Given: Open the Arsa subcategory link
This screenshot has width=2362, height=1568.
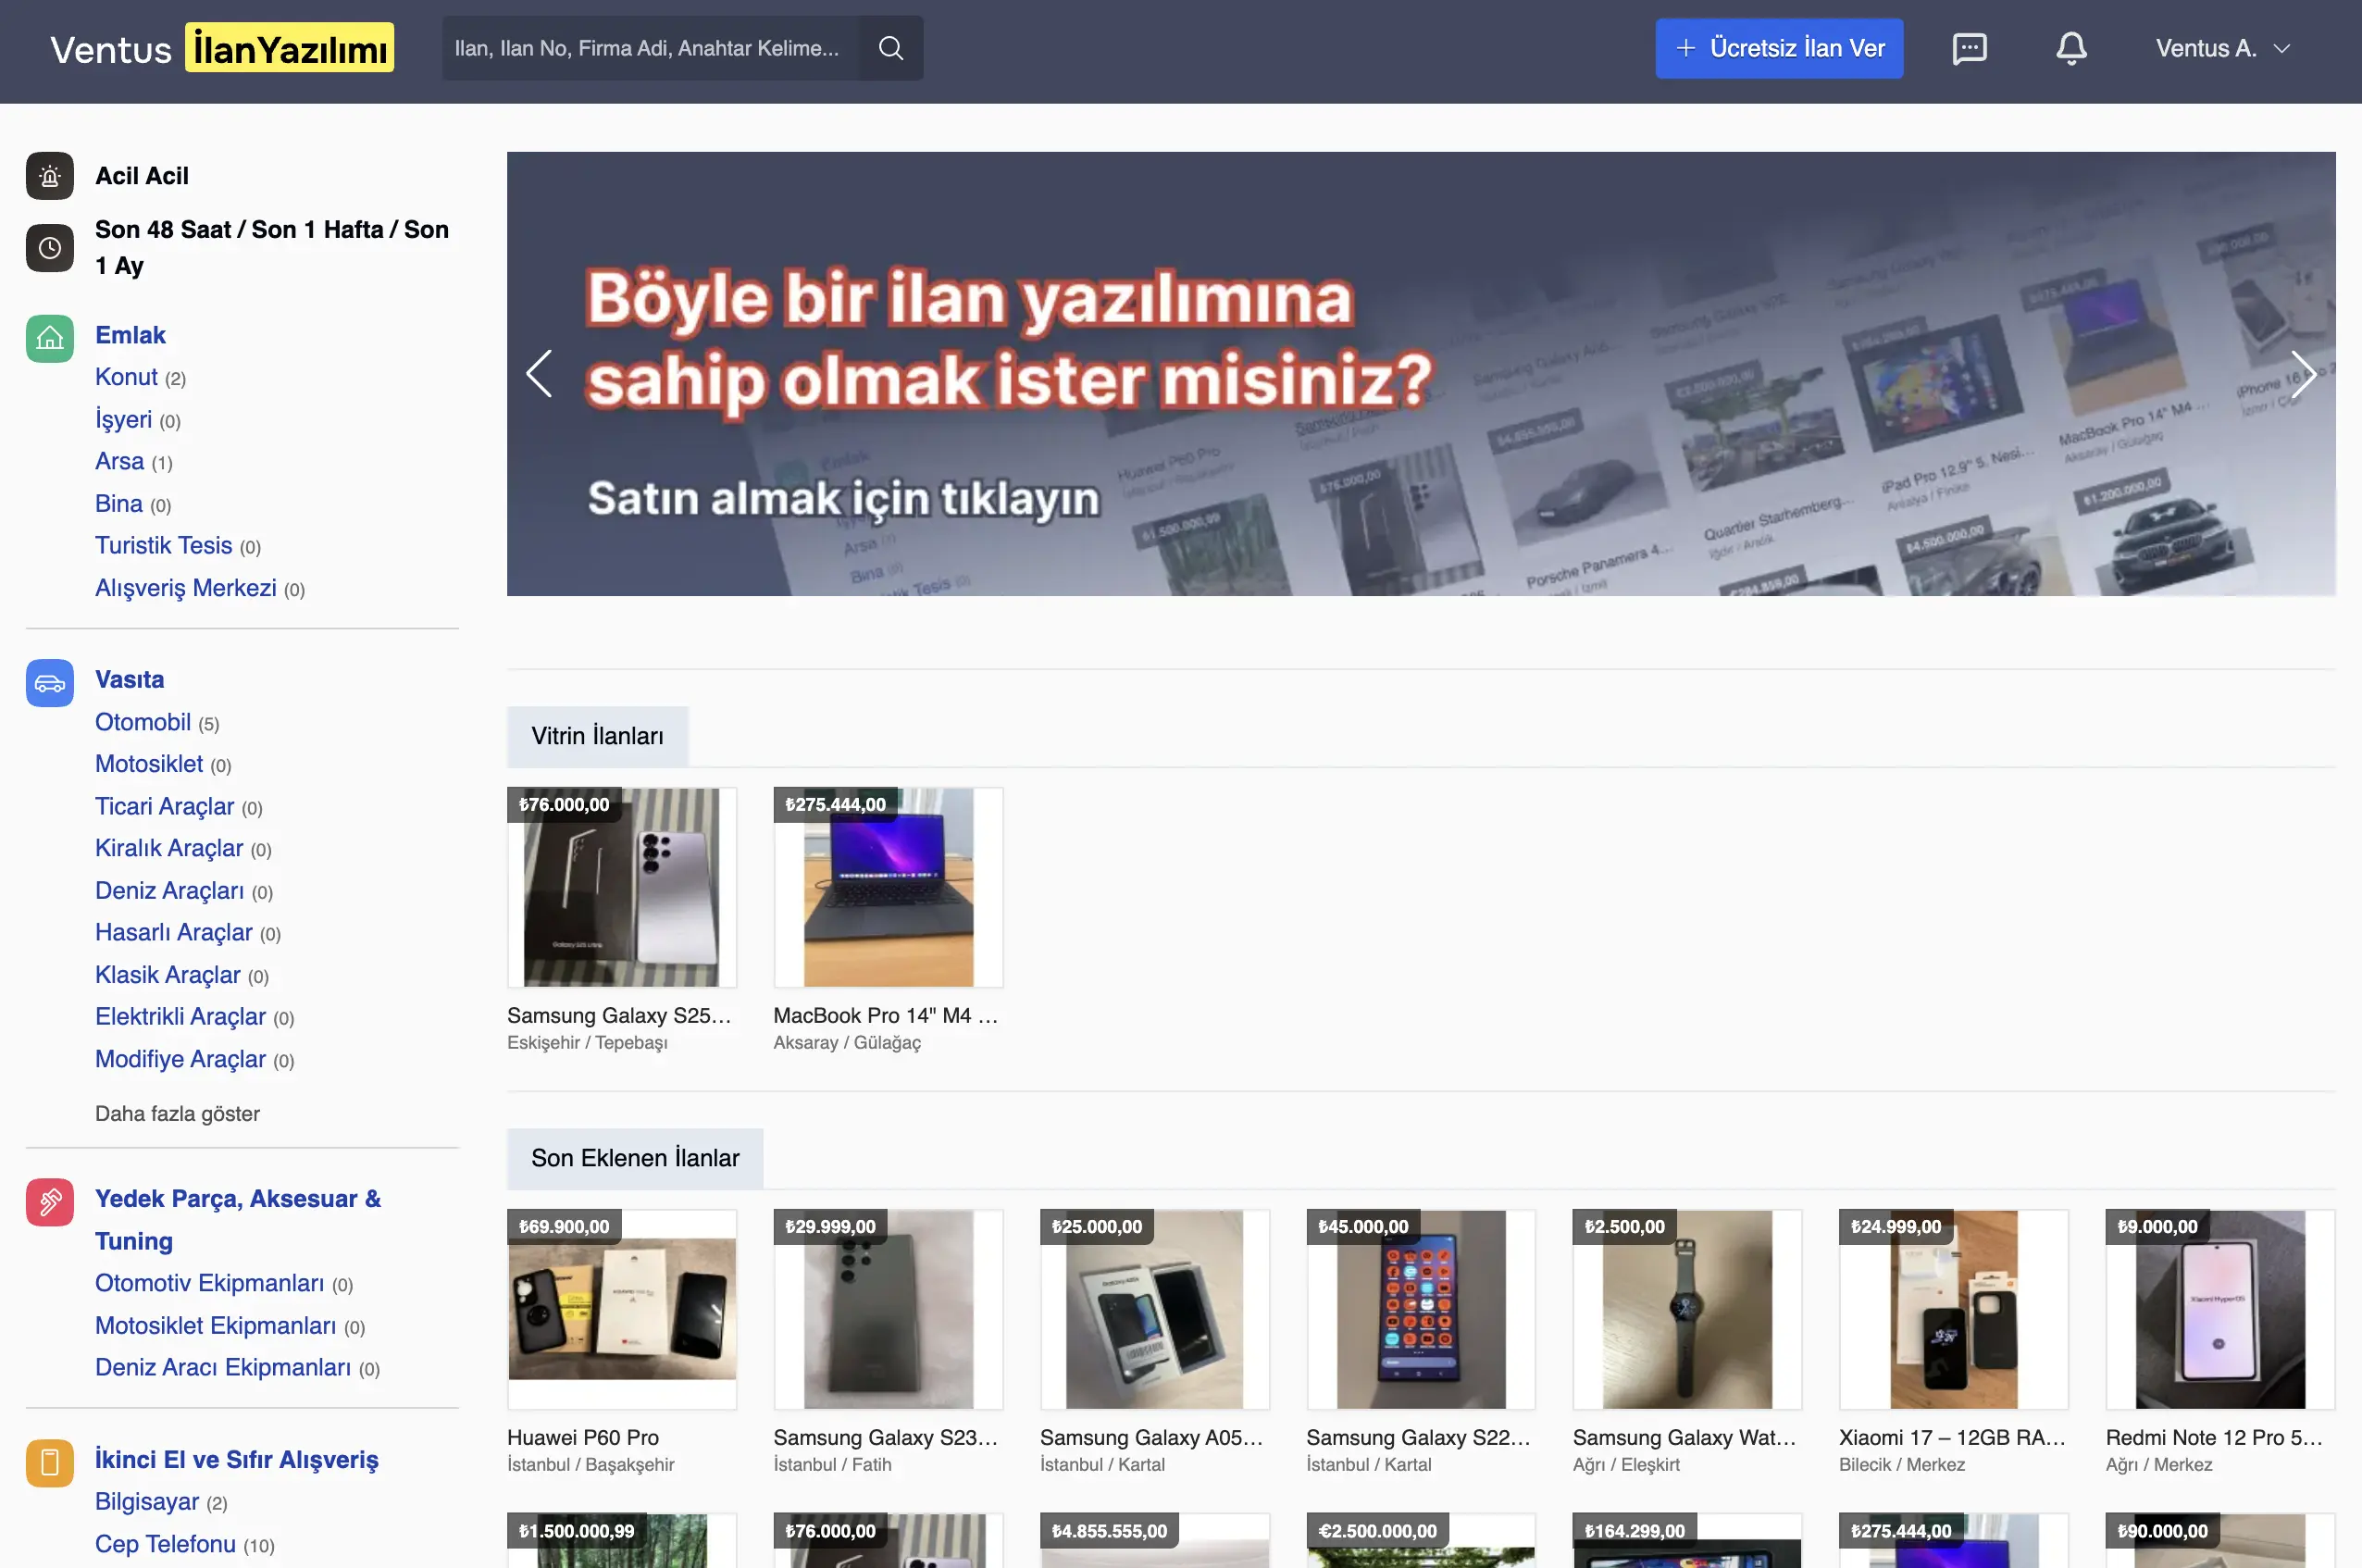Looking at the screenshot, I should tap(119, 461).
